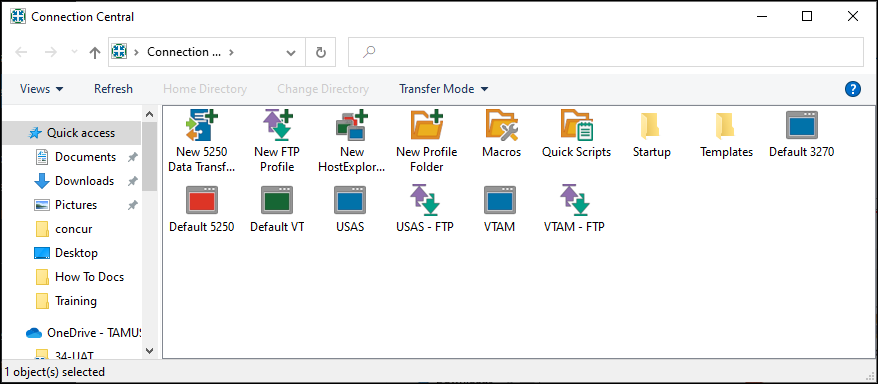Image resolution: width=878 pixels, height=384 pixels.
Task: Open Quick Scripts folder
Action: click(577, 125)
